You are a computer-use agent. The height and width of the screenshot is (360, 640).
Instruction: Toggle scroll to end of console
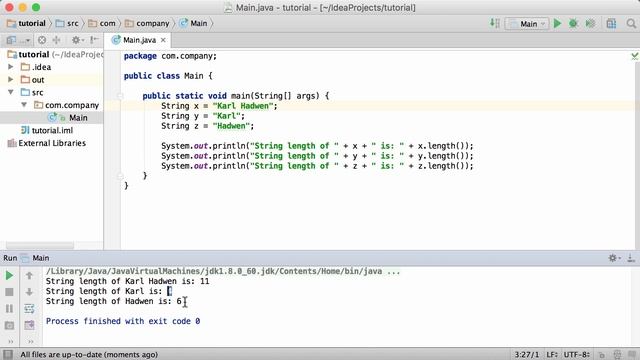(29, 325)
